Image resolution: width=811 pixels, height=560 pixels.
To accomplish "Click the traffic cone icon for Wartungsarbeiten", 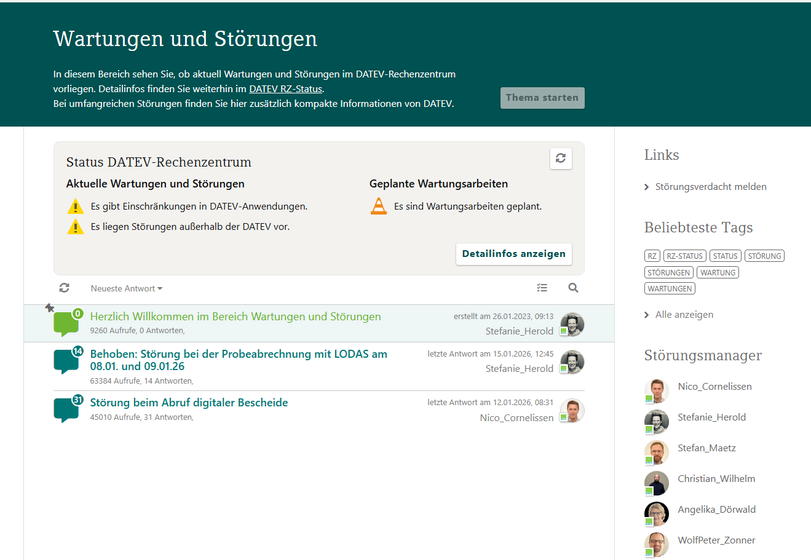I will click(379, 206).
